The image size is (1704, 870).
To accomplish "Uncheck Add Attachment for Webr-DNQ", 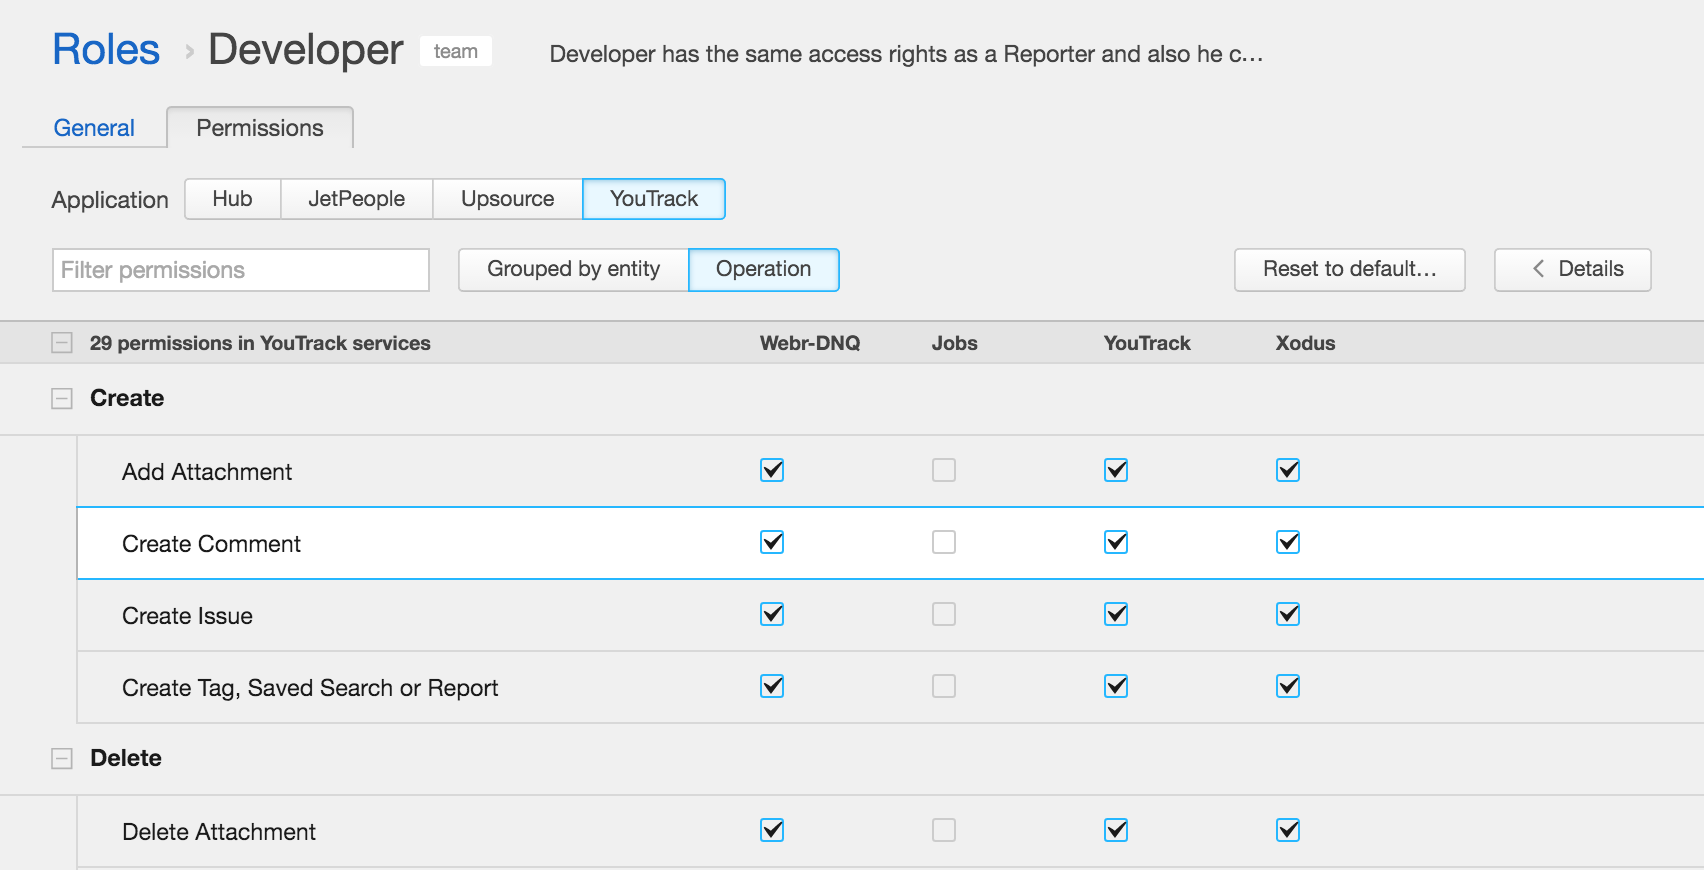I will (772, 470).
